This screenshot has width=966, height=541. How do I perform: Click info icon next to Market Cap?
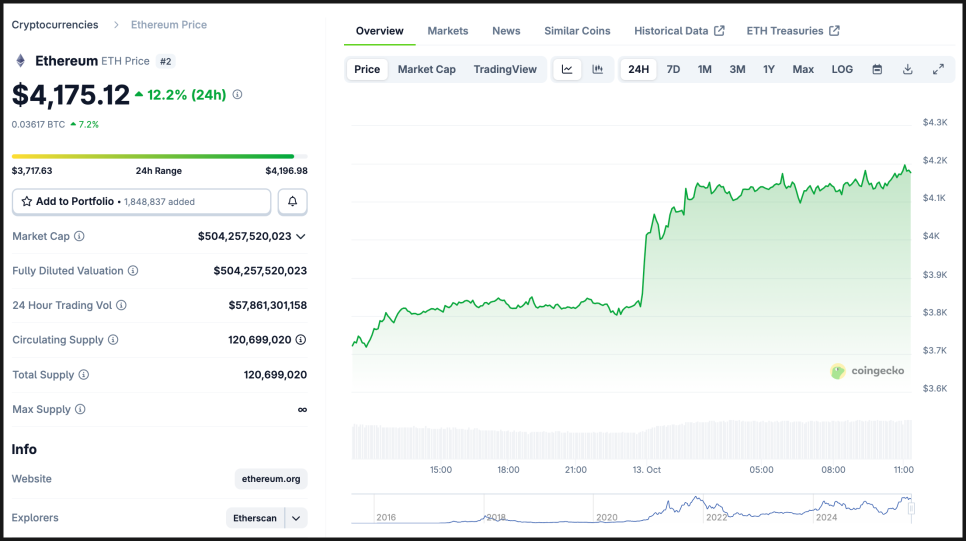click(x=80, y=237)
